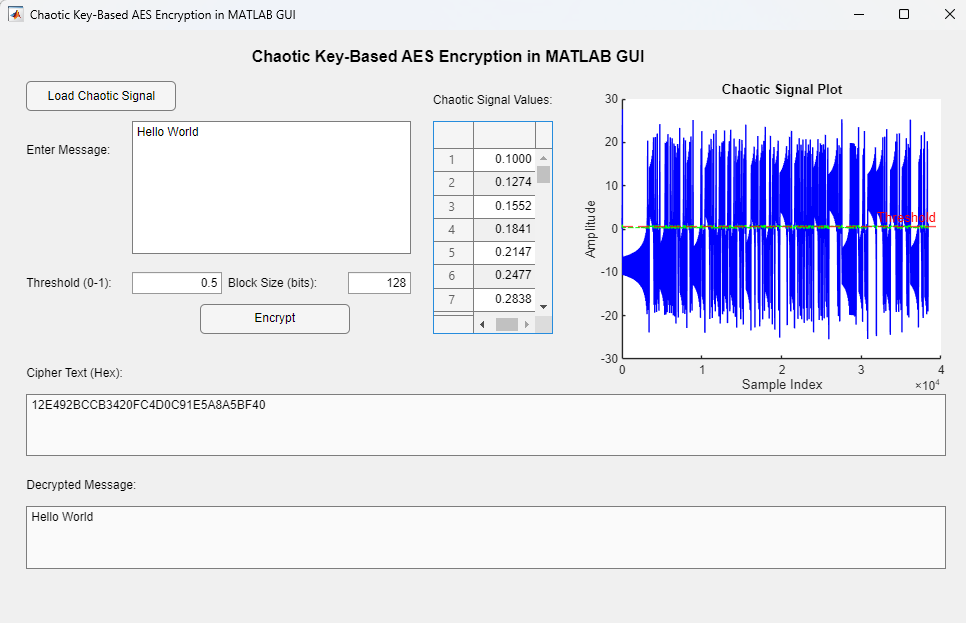Select table cell with value 0.2477

pos(505,275)
